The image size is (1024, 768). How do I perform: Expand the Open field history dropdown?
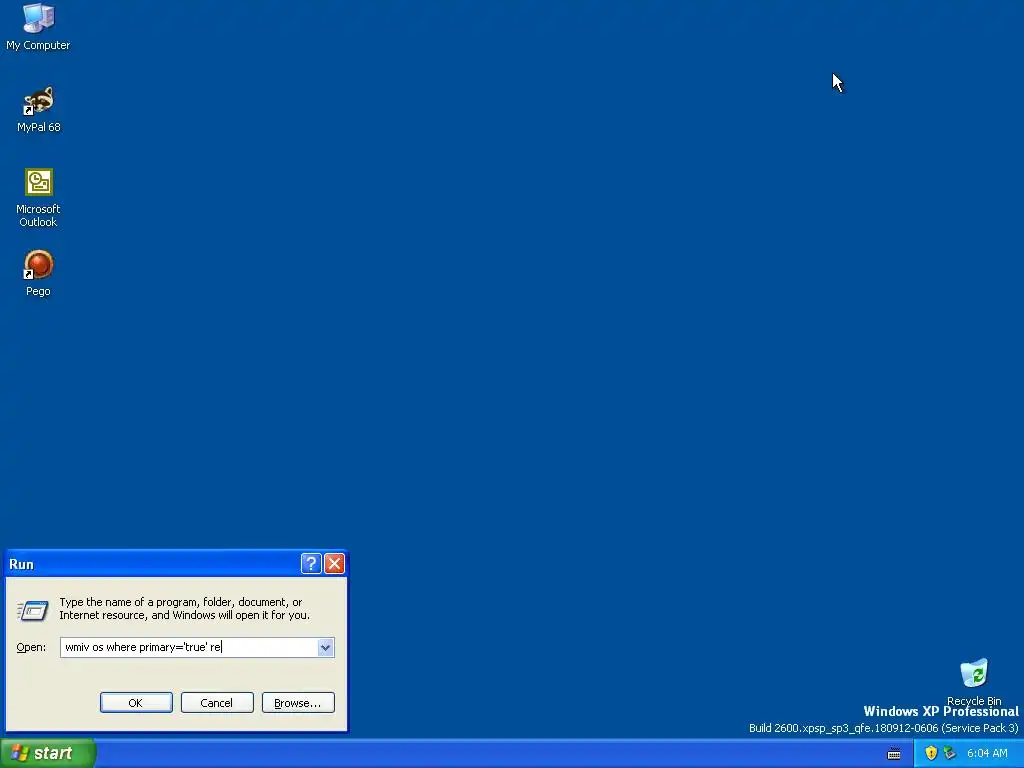tap(325, 647)
